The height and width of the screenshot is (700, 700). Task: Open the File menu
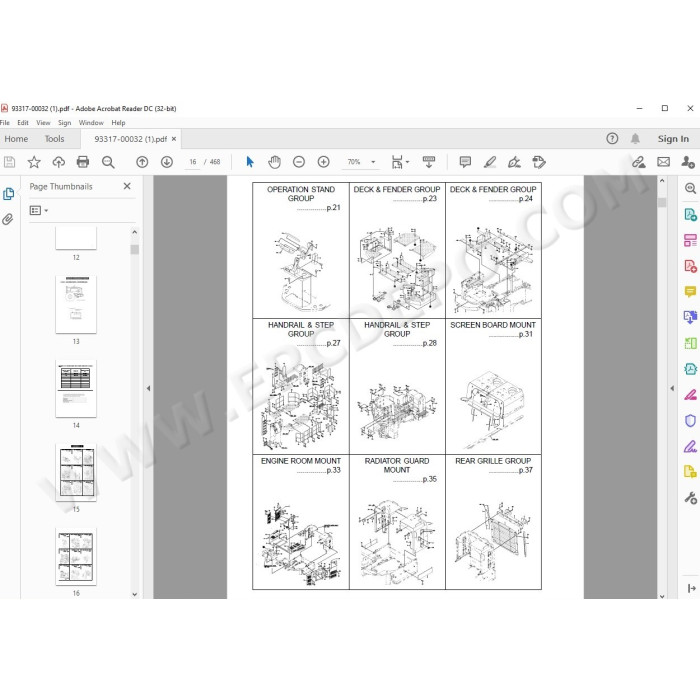coord(5,123)
